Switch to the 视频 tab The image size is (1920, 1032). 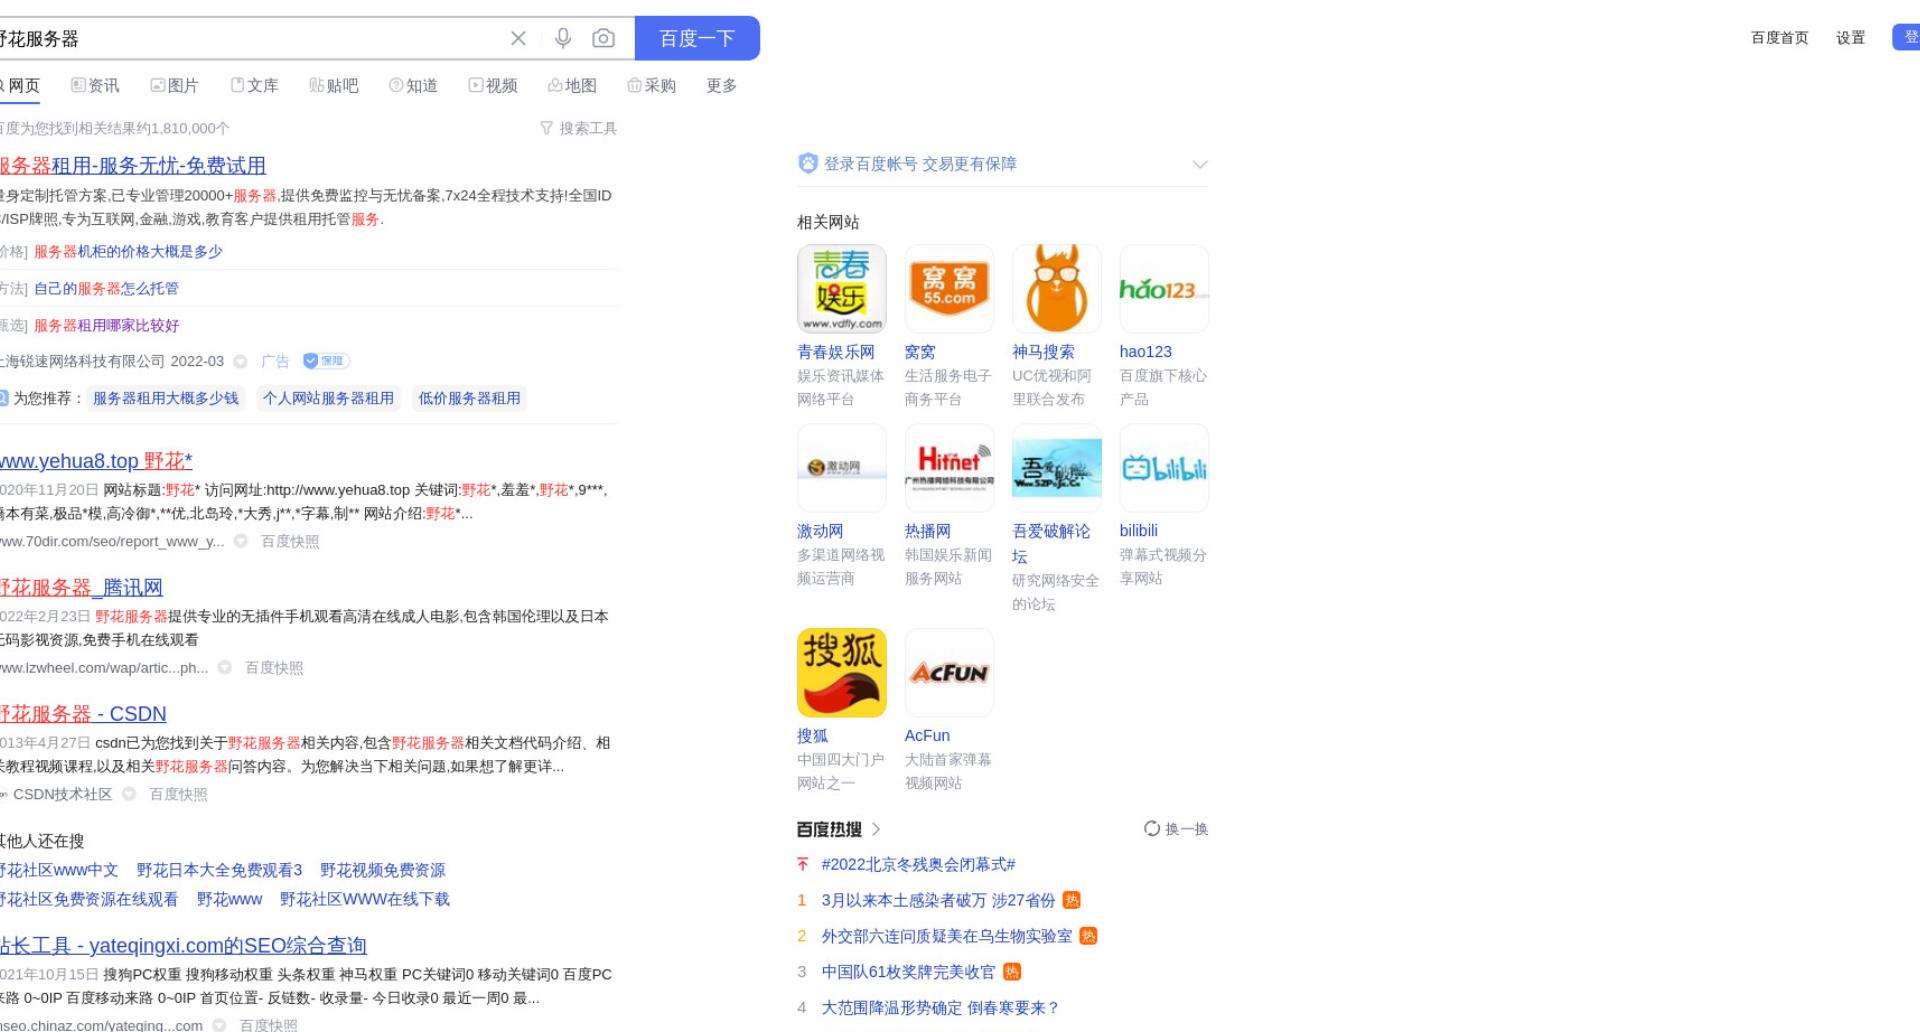(493, 86)
